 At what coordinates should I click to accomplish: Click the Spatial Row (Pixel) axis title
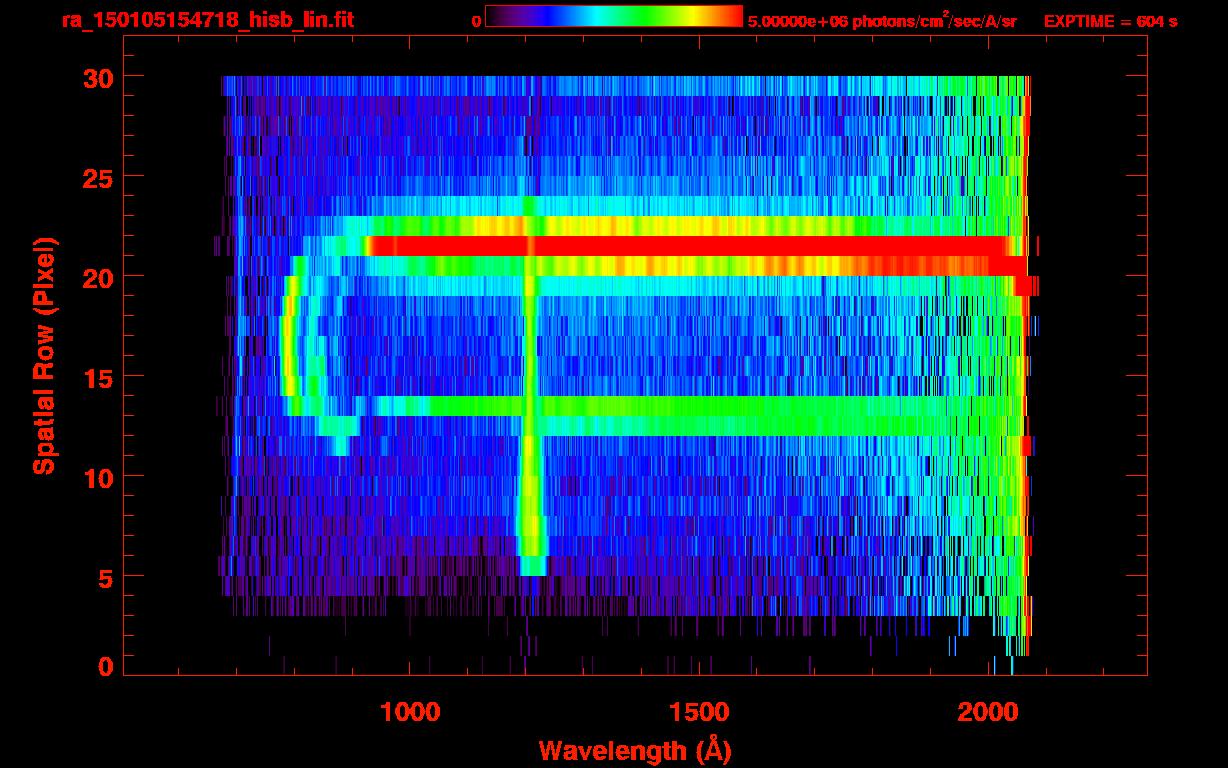44,356
